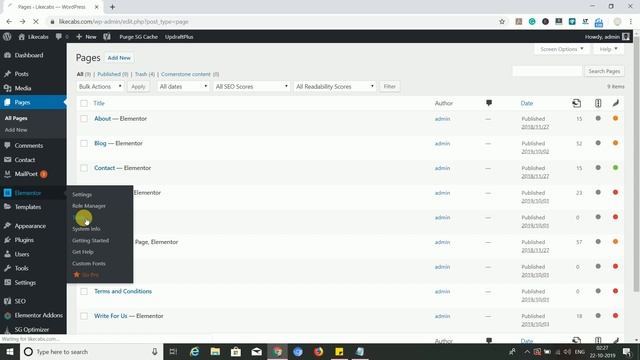Tick the checkbox for Terms and Conditions
This screenshot has height=360, width=640.
[x=84, y=291]
